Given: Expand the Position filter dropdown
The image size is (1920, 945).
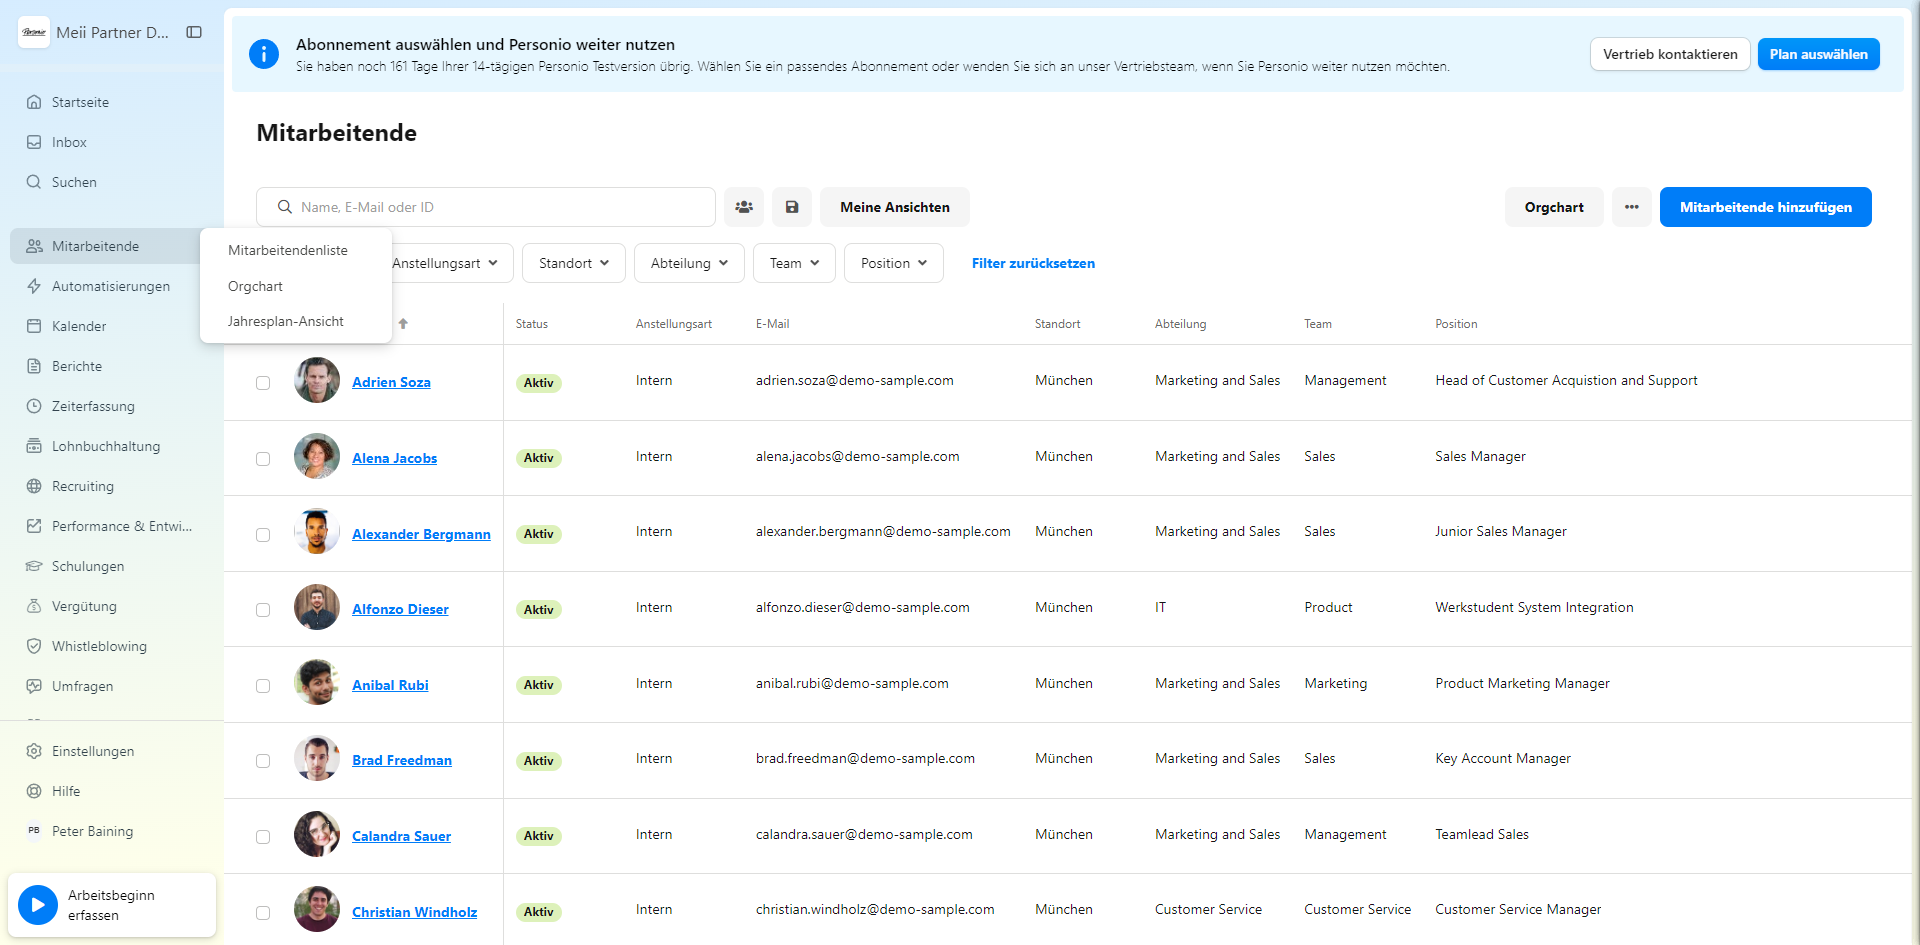Looking at the screenshot, I should click(x=893, y=263).
